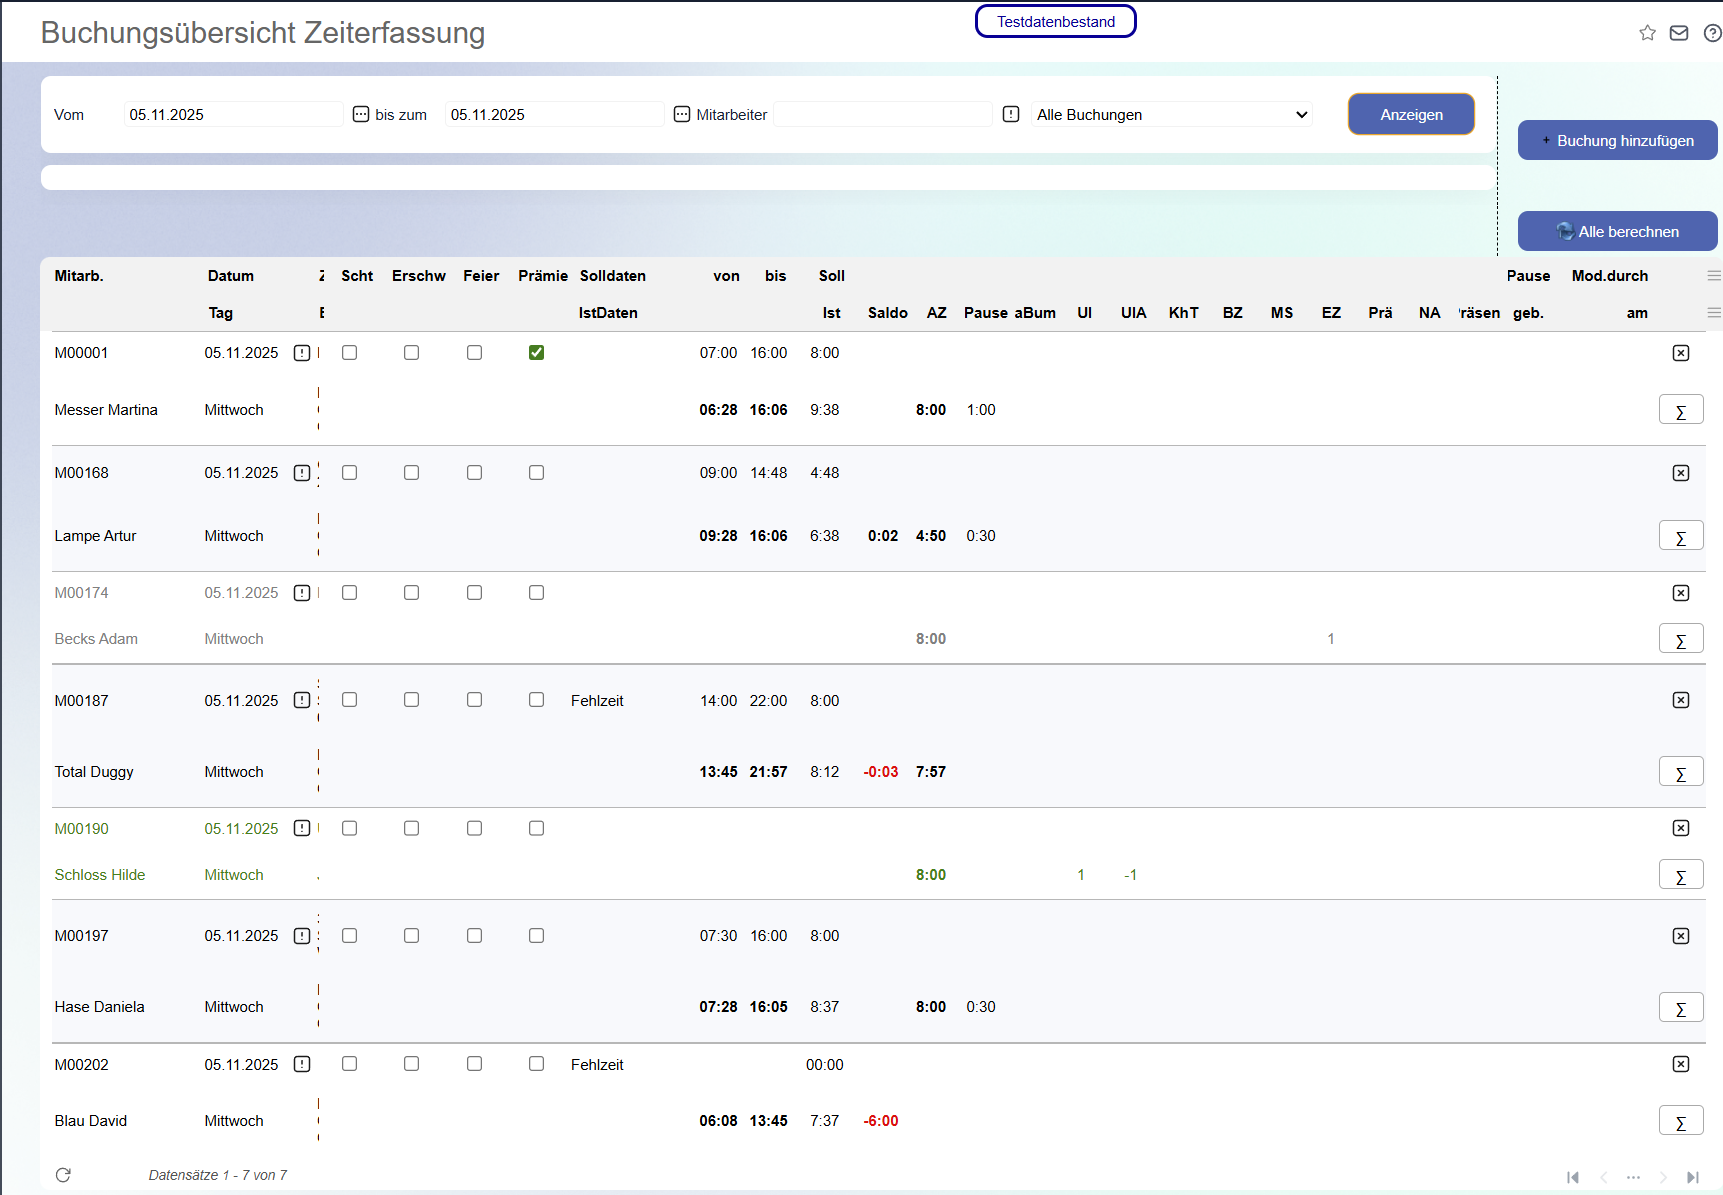The width and height of the screenshot is (1723, 1195).
Task: Click the red saldo value -6:00
Action: [x=881, y=1121]
